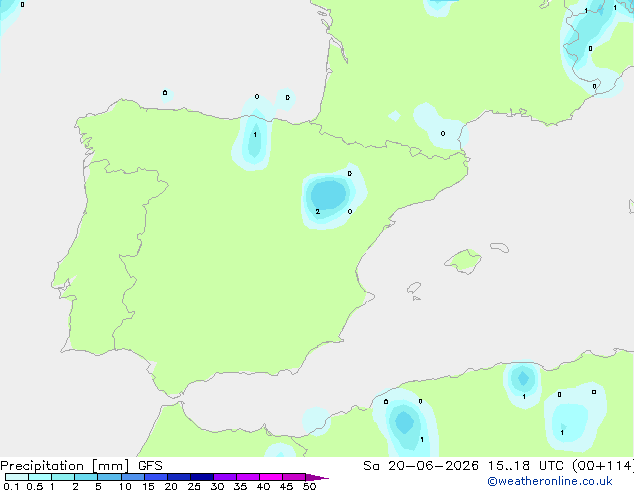Click the '2' value label on the Spain map
Viewport: 634px width, 490px height.
point(318,211)
